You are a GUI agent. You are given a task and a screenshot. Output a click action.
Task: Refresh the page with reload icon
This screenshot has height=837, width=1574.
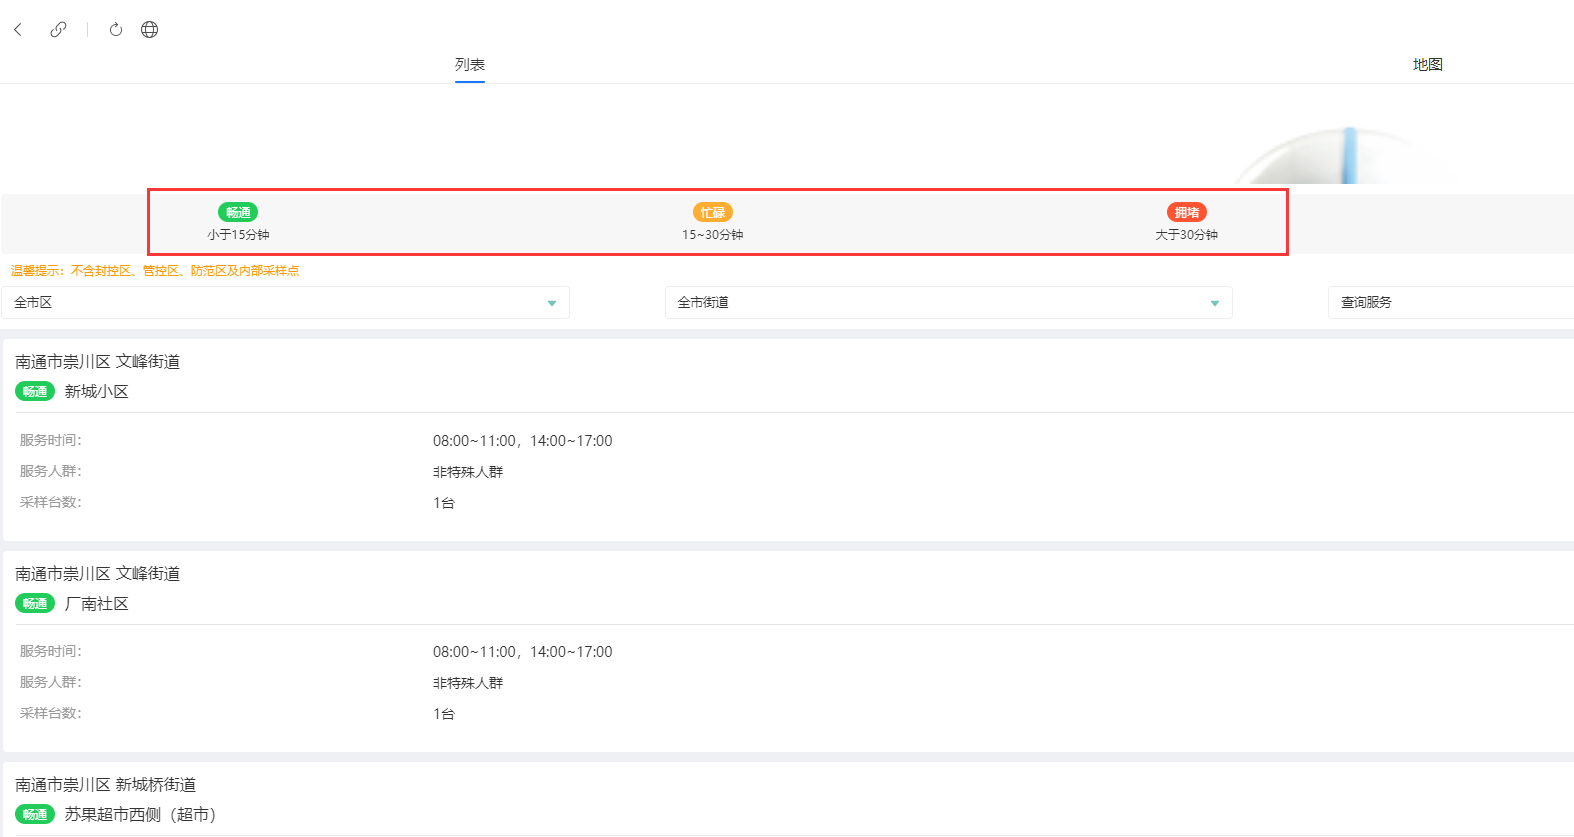tap(116, 30)
